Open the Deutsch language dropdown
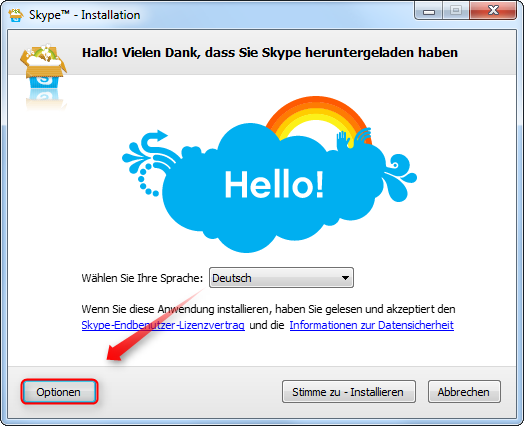Image resolution: width=524 pixels, height=426 pixels. coord(281,278)
